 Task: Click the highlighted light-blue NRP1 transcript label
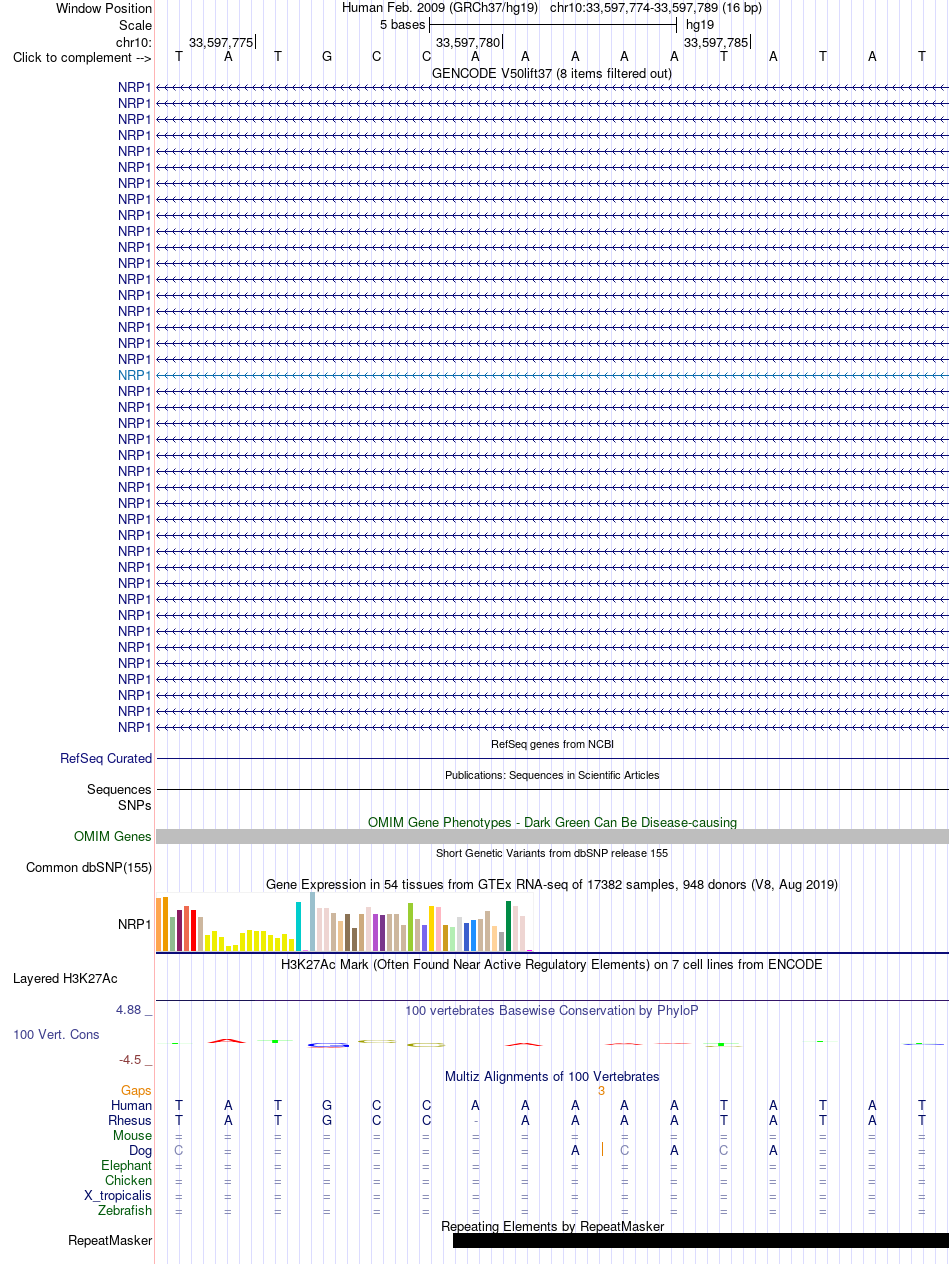pyautogui.click(x=135, y=375)
